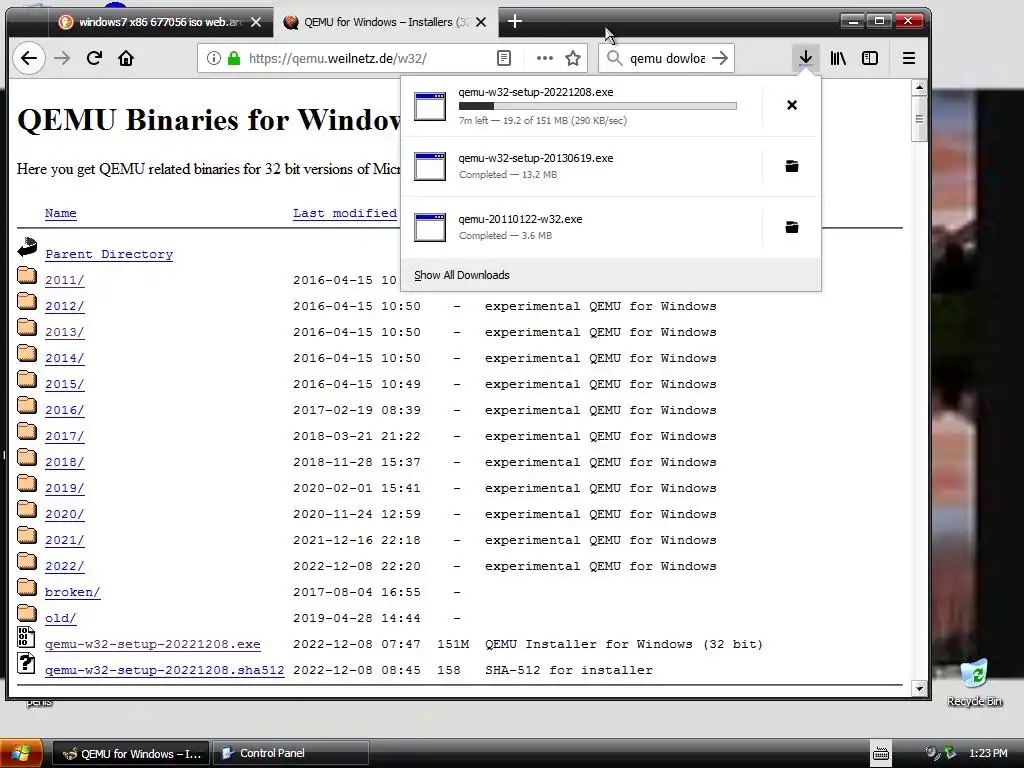Screen dimensions: 1024x768
Task: Select the completed qemu-w32-setup-20130619.exe download entry
Action: pyautogui.click(x=581, y=166)
